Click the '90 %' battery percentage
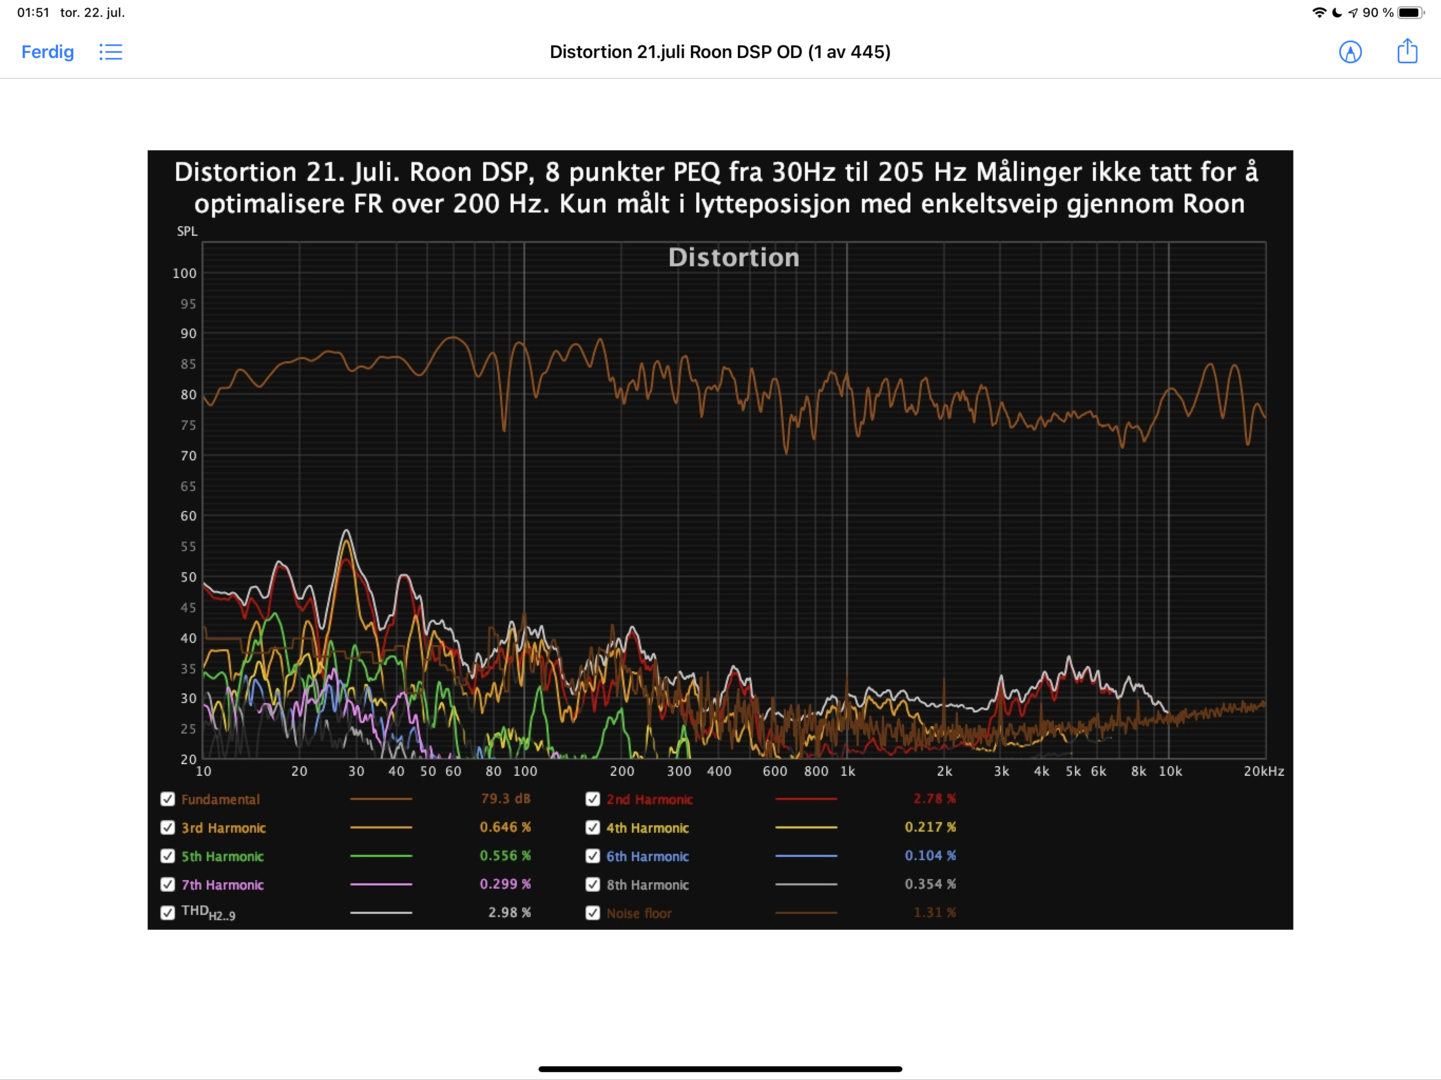This screenshot has width=1441, height=1080. pyautogui.click(x=1378, y=13)
